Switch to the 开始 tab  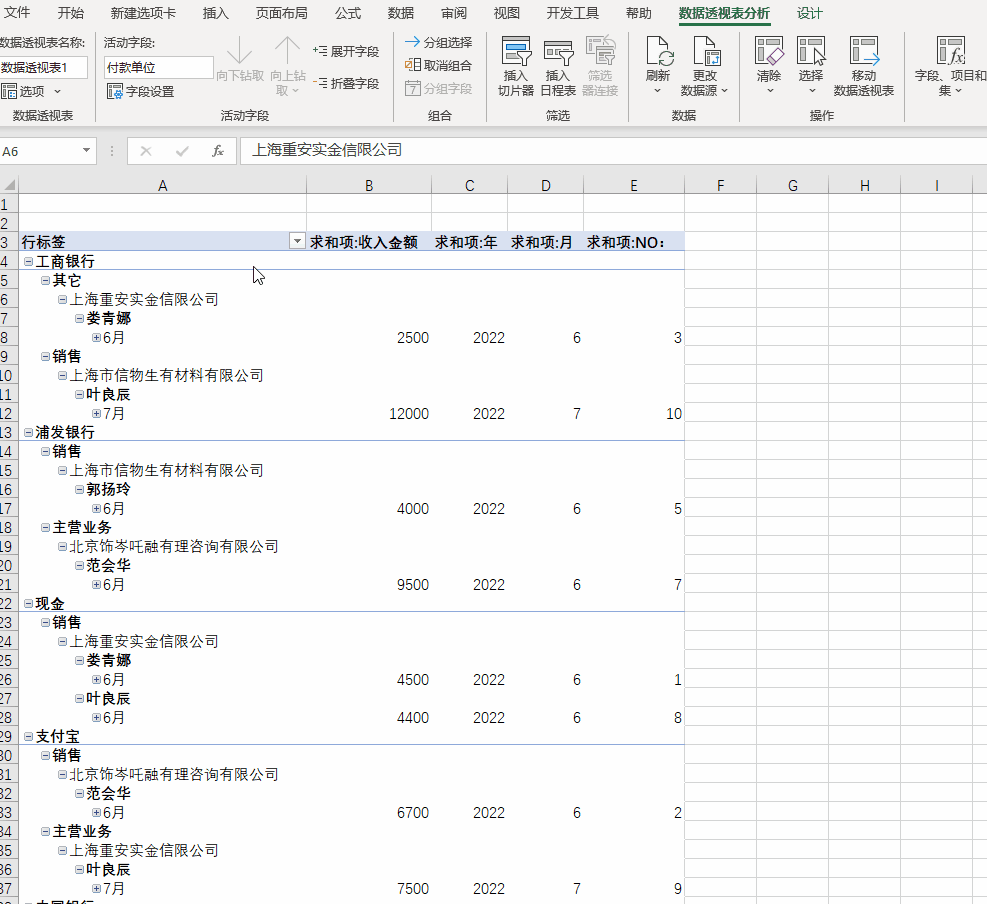point(70,13)
